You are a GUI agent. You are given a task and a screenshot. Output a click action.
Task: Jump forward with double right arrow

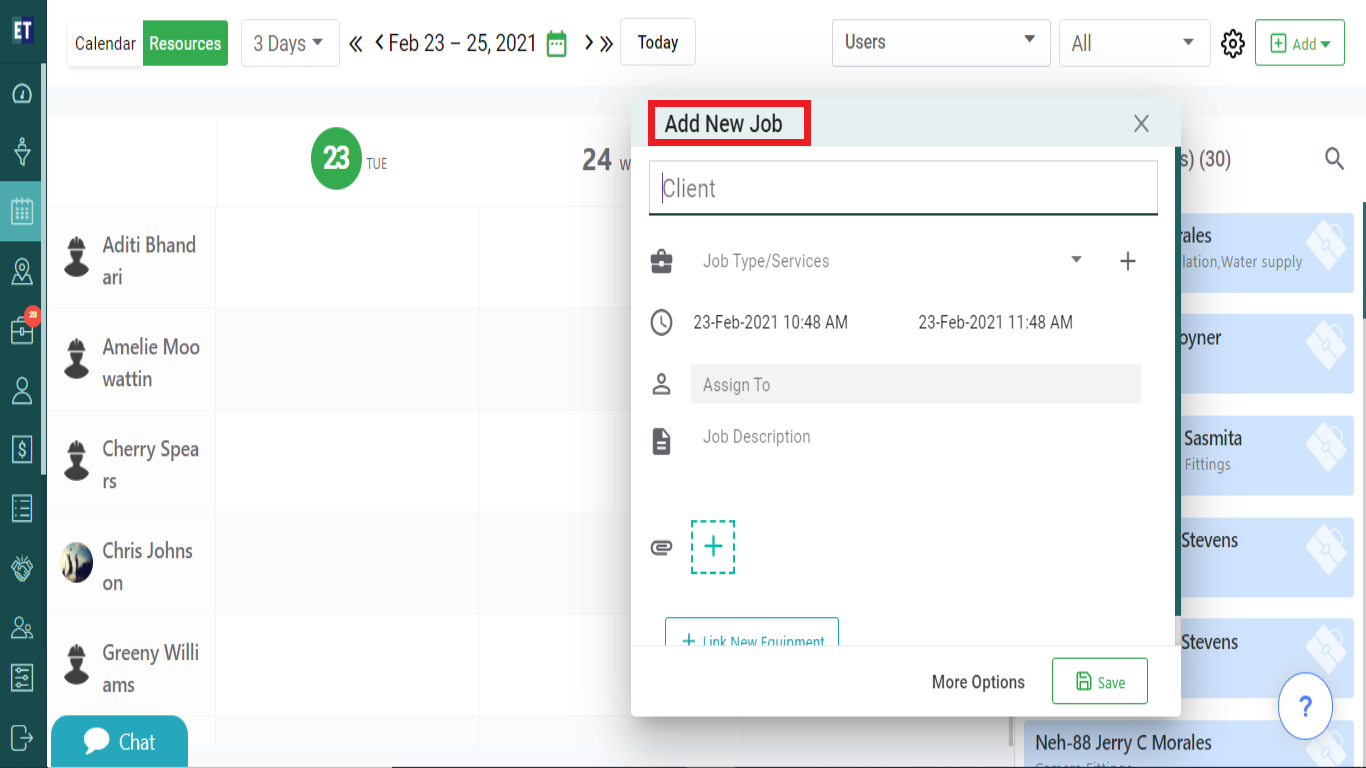pyautogui.click(x=606, y=43)
